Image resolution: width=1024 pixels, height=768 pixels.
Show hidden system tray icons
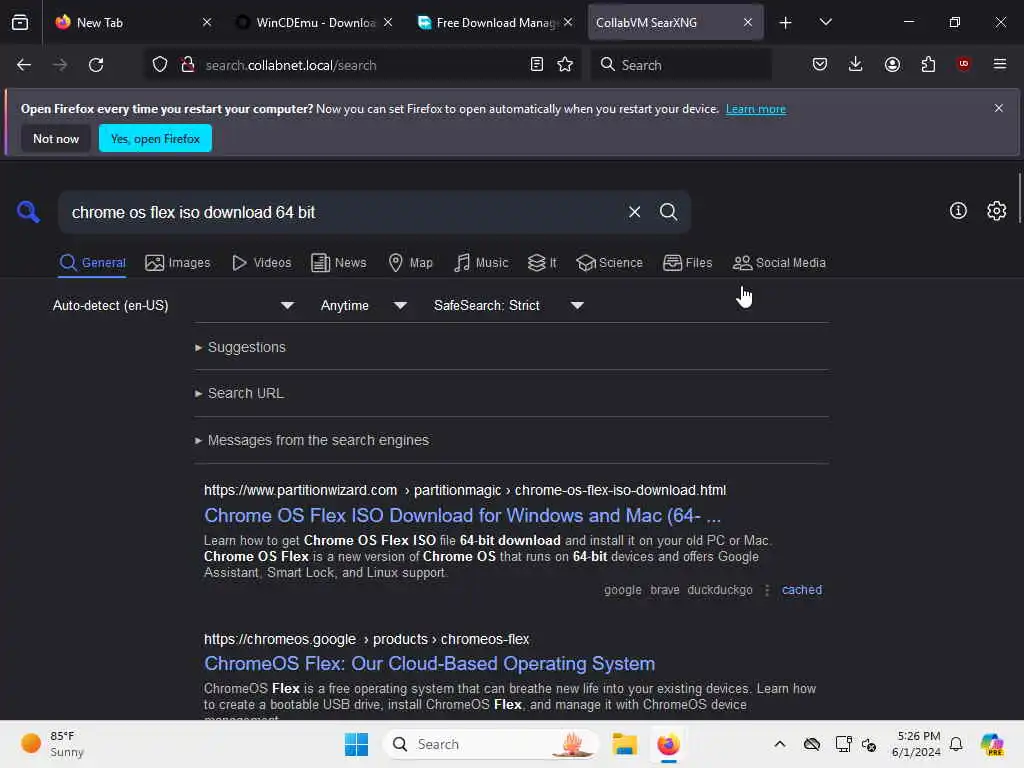pos(780,744)
